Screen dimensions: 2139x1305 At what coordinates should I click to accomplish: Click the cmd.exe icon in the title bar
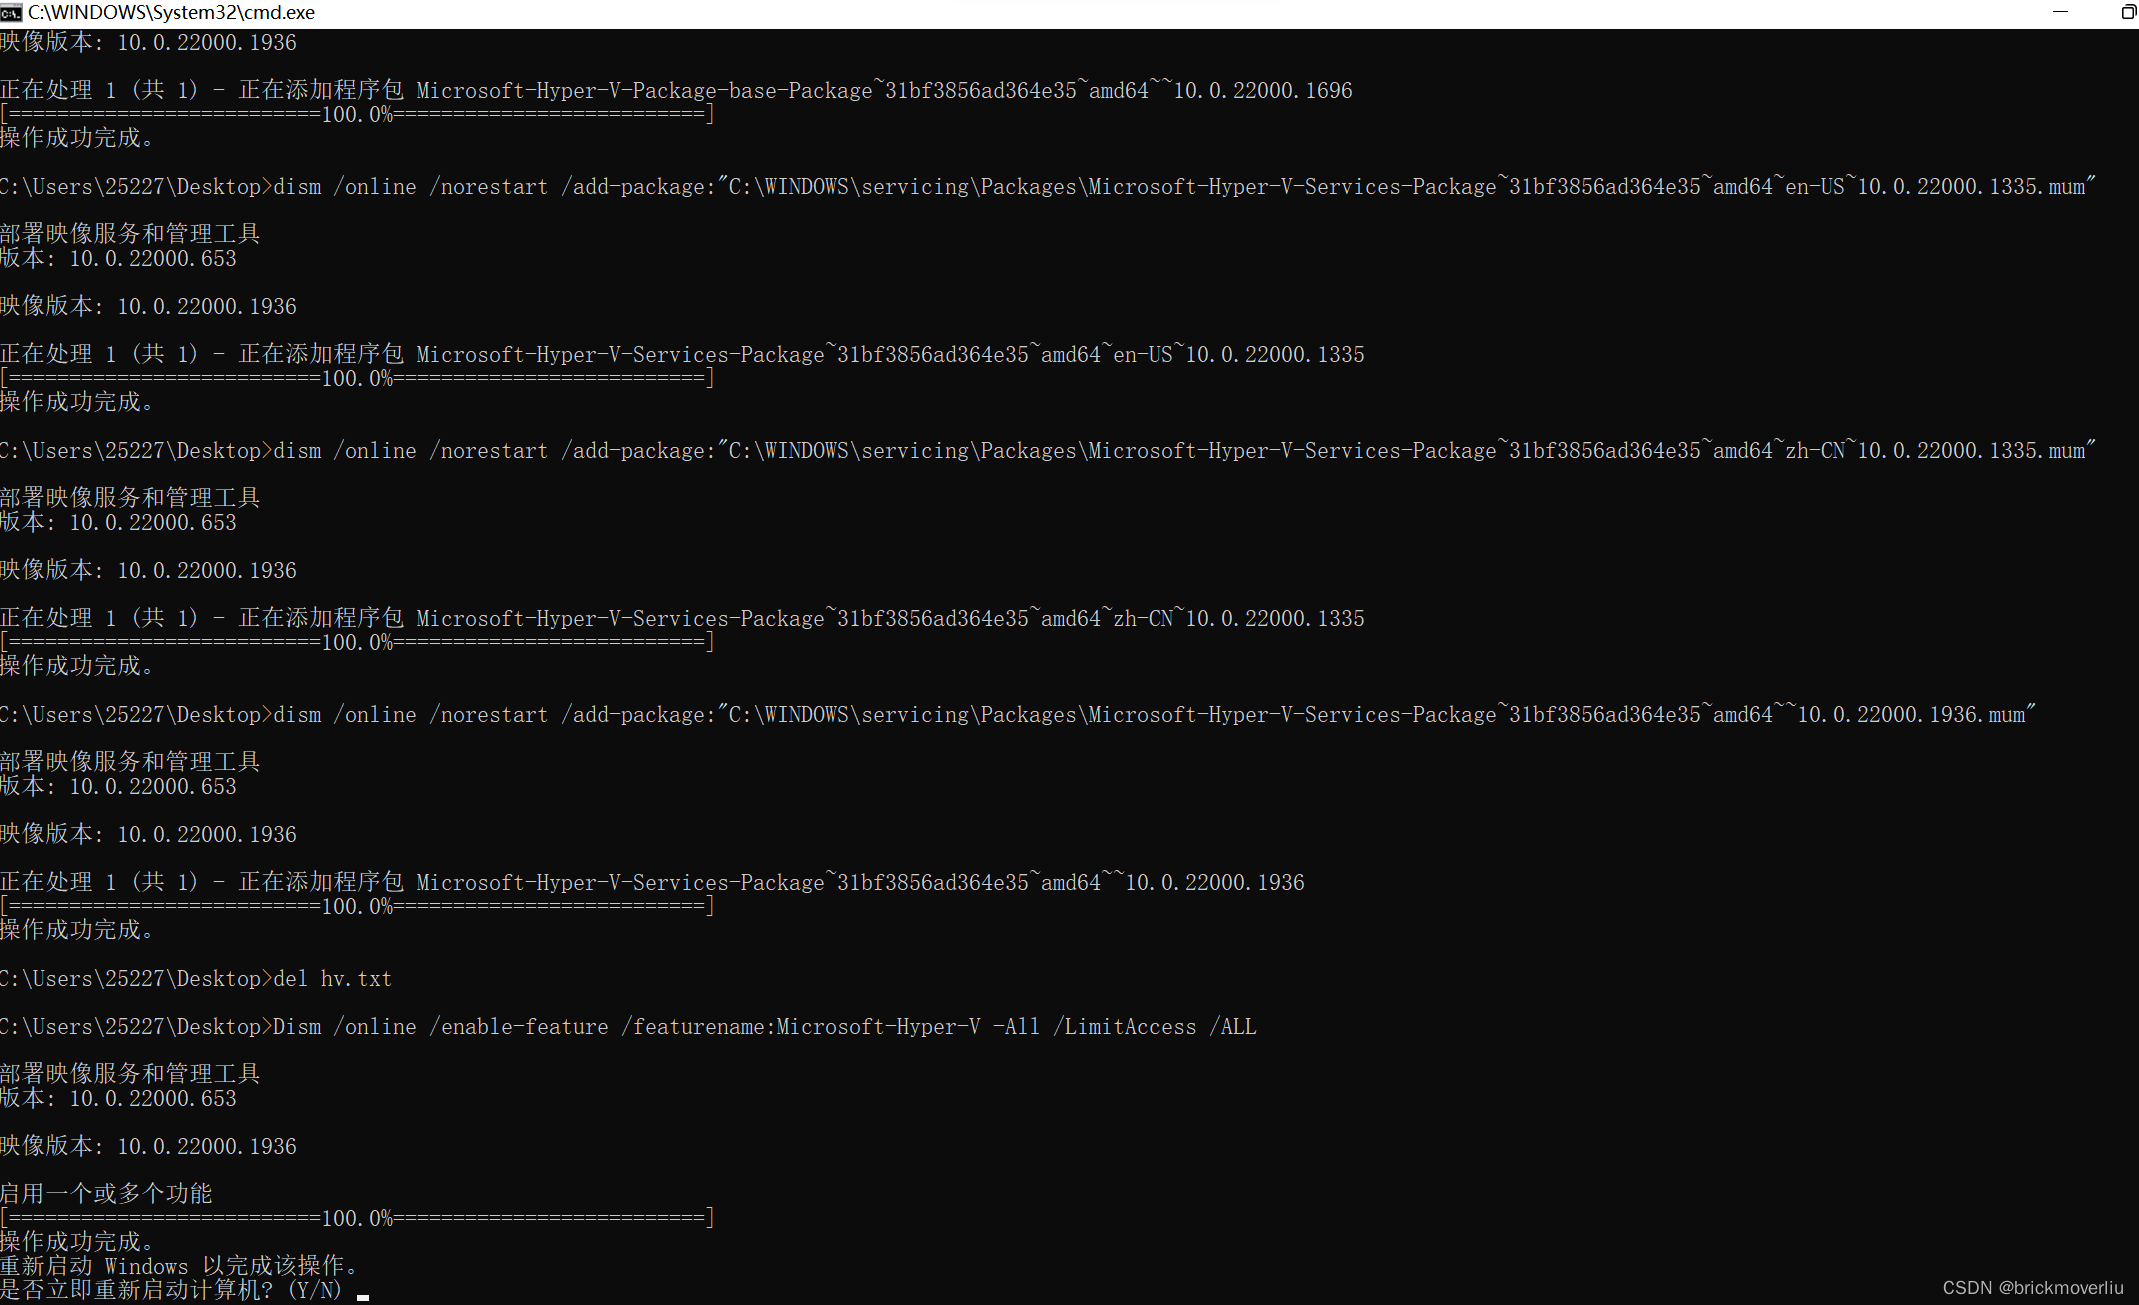13,13
